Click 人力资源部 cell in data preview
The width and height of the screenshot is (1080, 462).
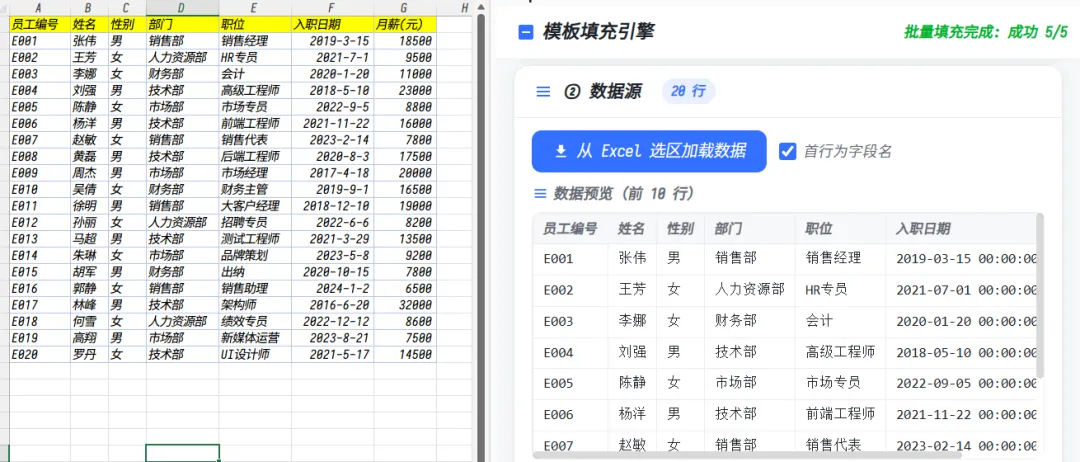click(750, 290)
